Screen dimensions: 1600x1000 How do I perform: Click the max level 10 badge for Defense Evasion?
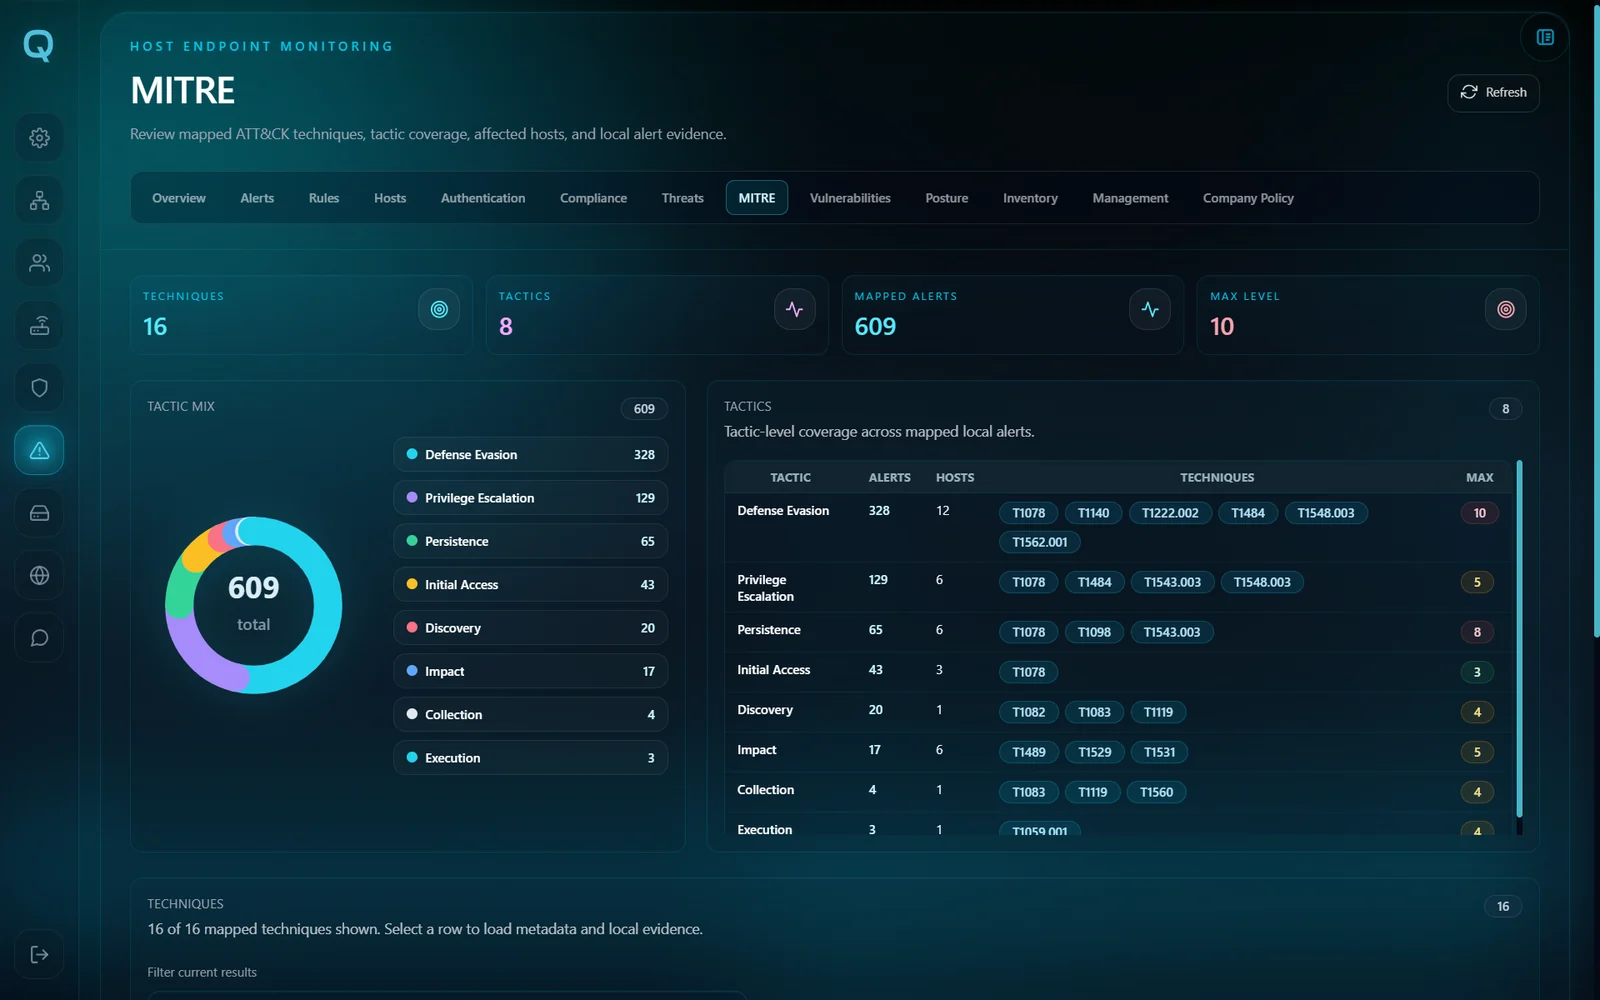pyautogui.click(x=1480, y=513)
